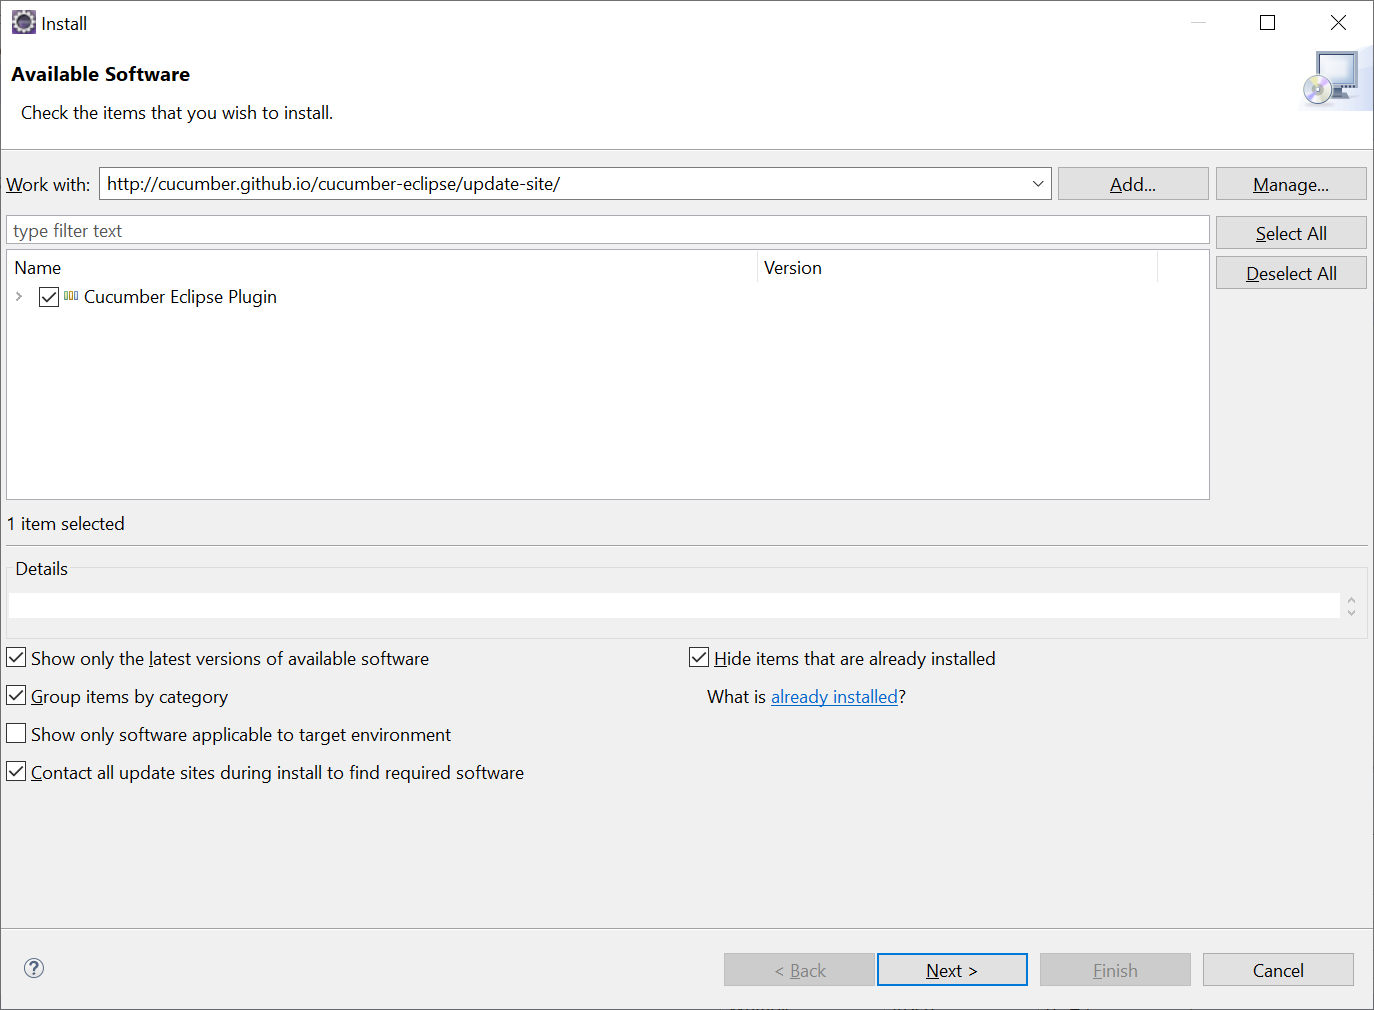Click the Eclipse Install window icon
The width and height of the screenshot is (1374, 1010).
click(x=24, y=22)
